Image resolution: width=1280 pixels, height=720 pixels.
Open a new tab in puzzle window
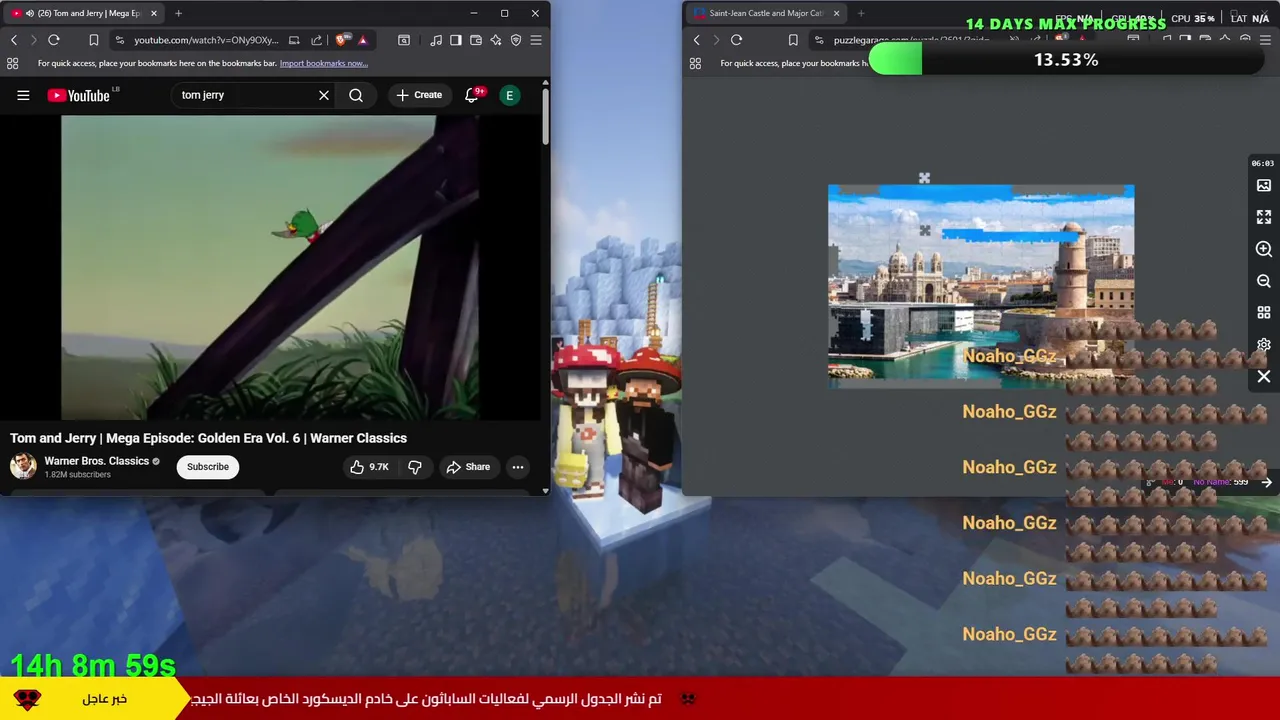(x=861, y=13)
